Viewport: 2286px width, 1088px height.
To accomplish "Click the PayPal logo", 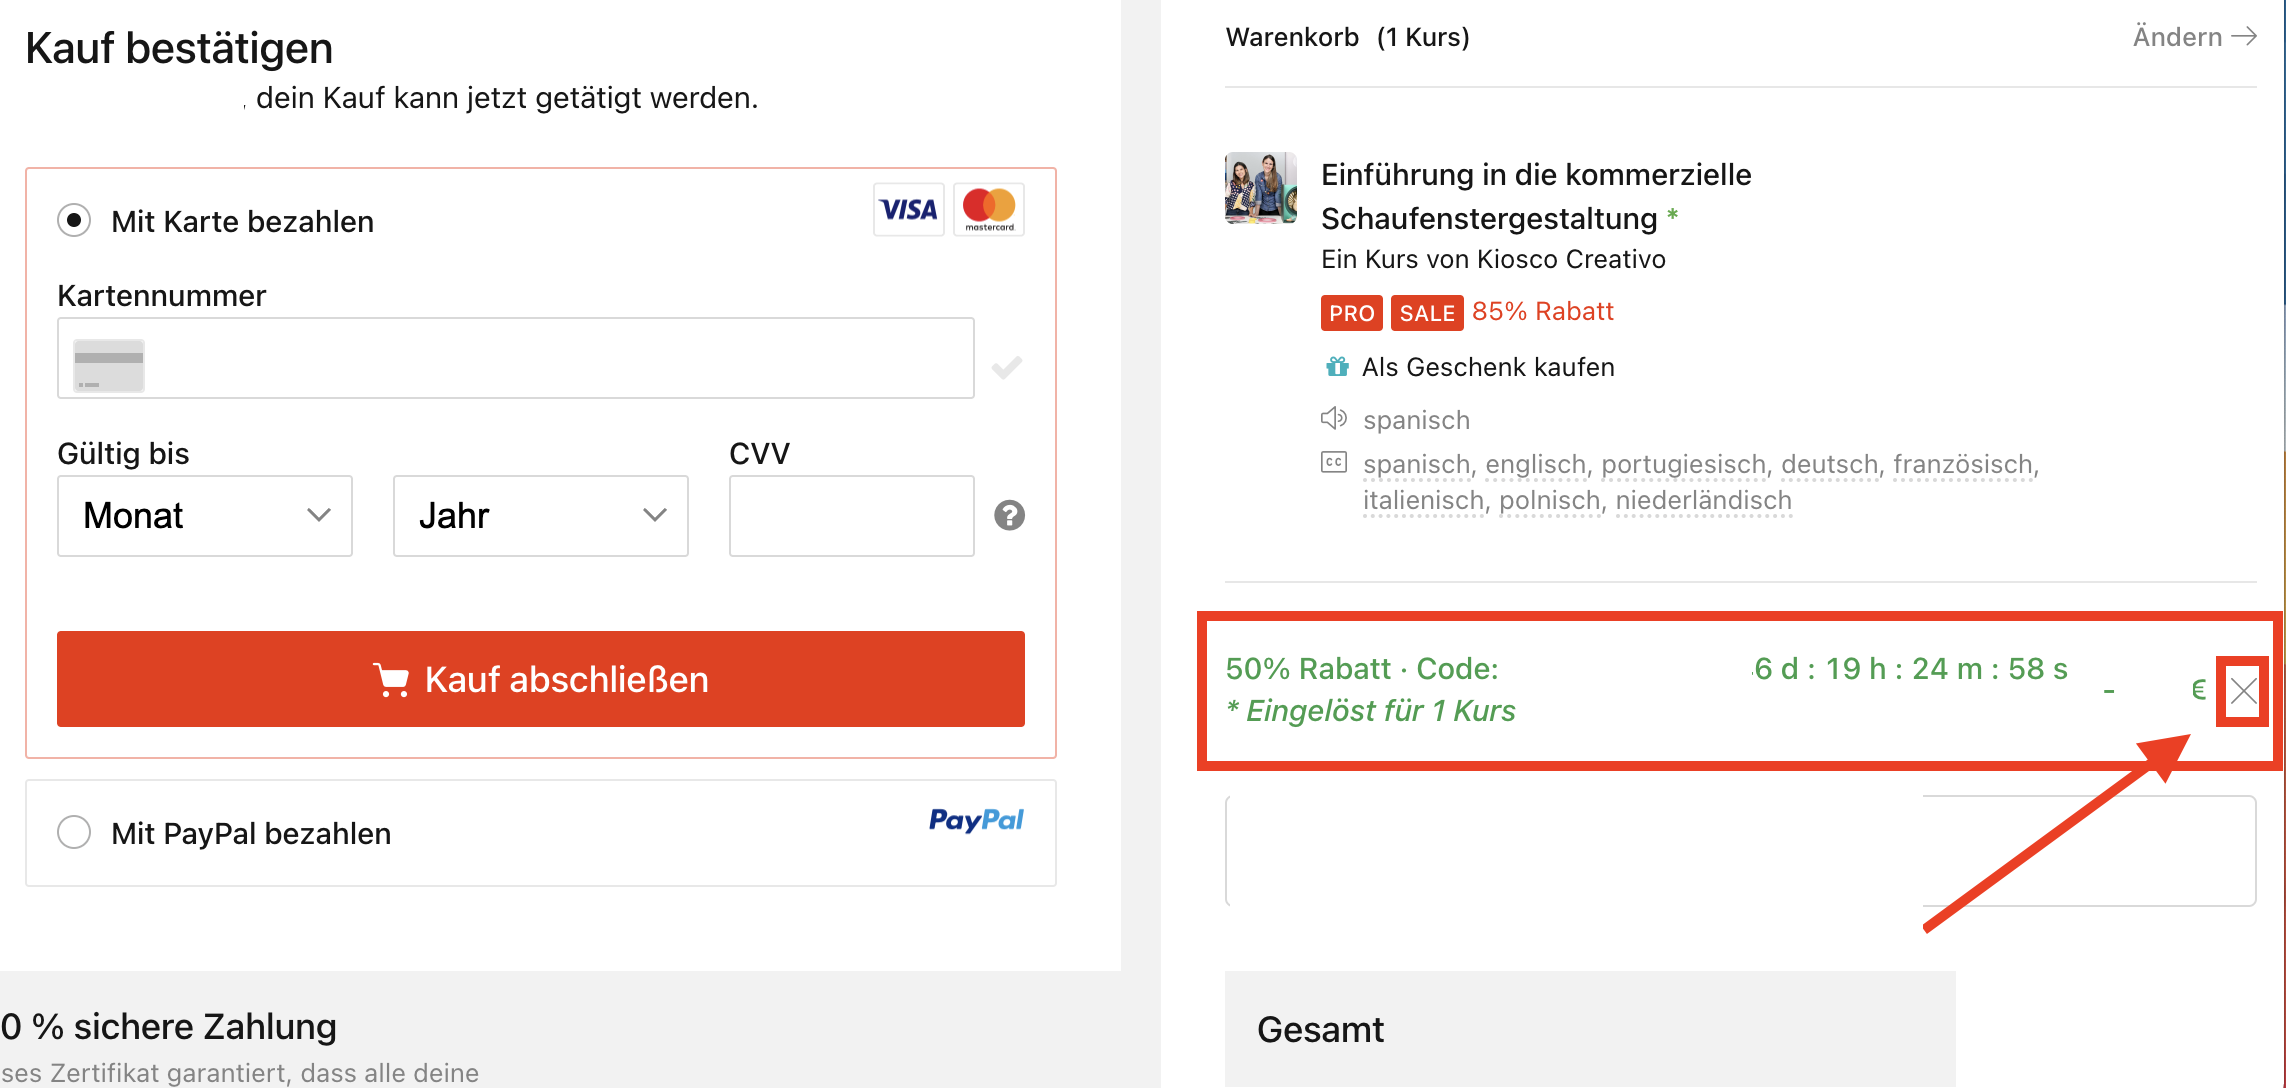I will click(x=976, y=820).
